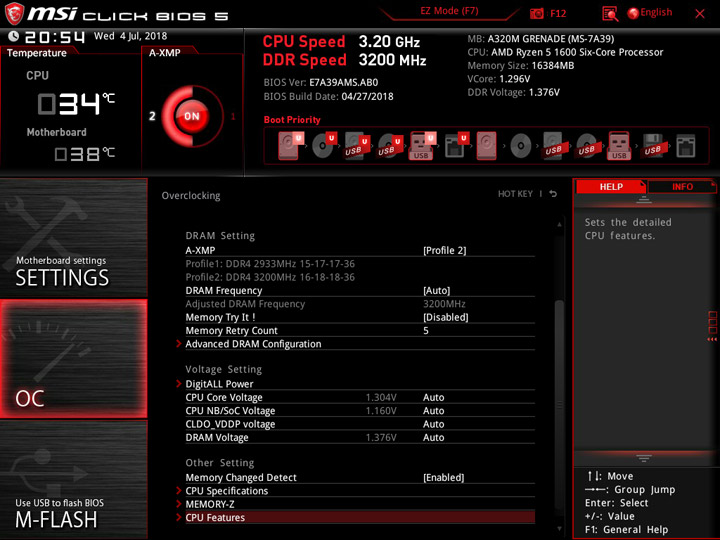The image size is (720, 540).
Task: Select the UEFI USB key boot device
Action: tap(422, 146)
